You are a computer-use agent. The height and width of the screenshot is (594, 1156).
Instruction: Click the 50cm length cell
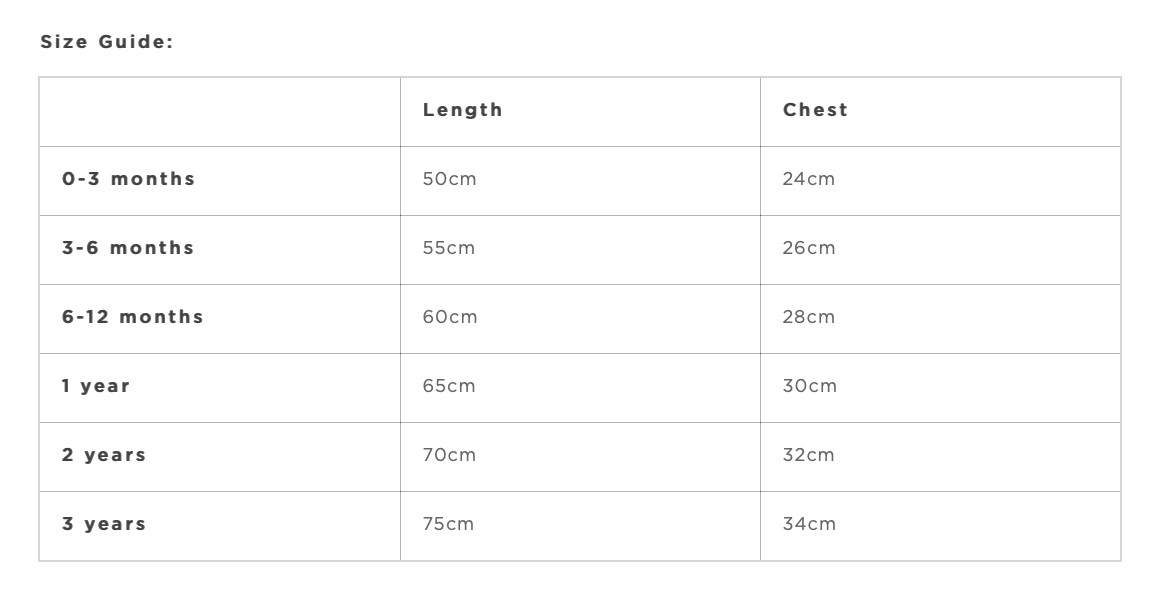pos(449,179)
